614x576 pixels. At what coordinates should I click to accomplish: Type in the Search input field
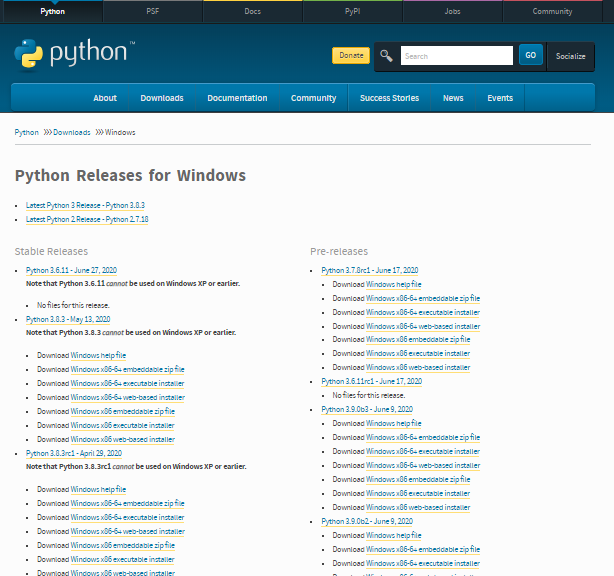pos(456,56)
